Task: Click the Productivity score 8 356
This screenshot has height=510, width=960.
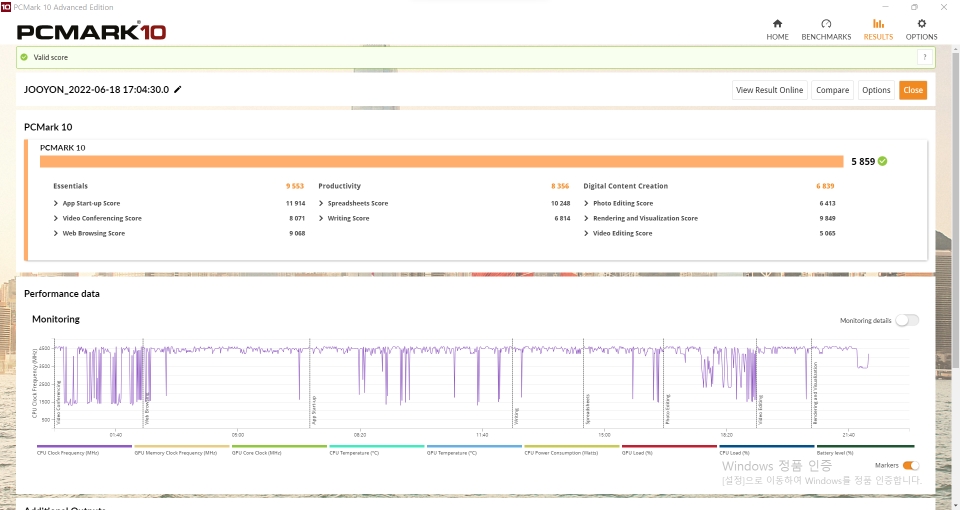Action: (560, 186)
